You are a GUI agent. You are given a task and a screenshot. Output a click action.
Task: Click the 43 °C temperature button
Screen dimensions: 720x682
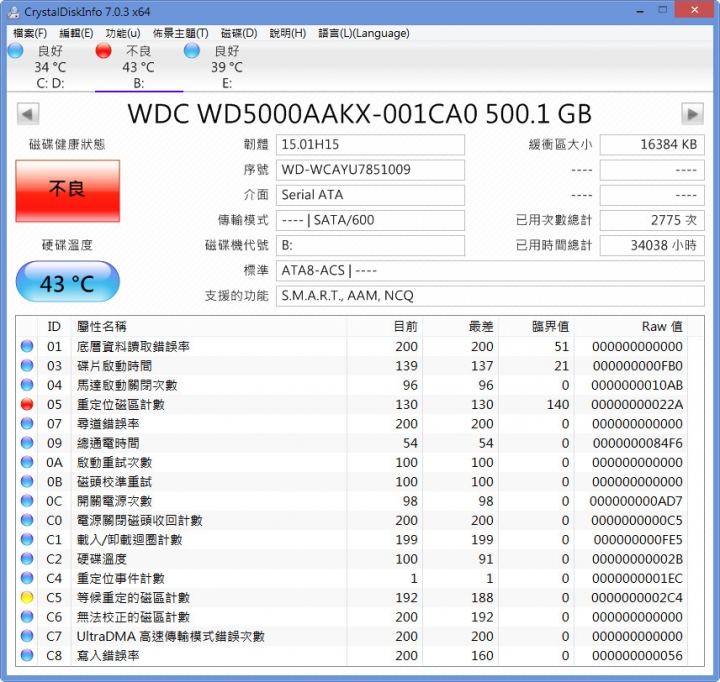68,282
